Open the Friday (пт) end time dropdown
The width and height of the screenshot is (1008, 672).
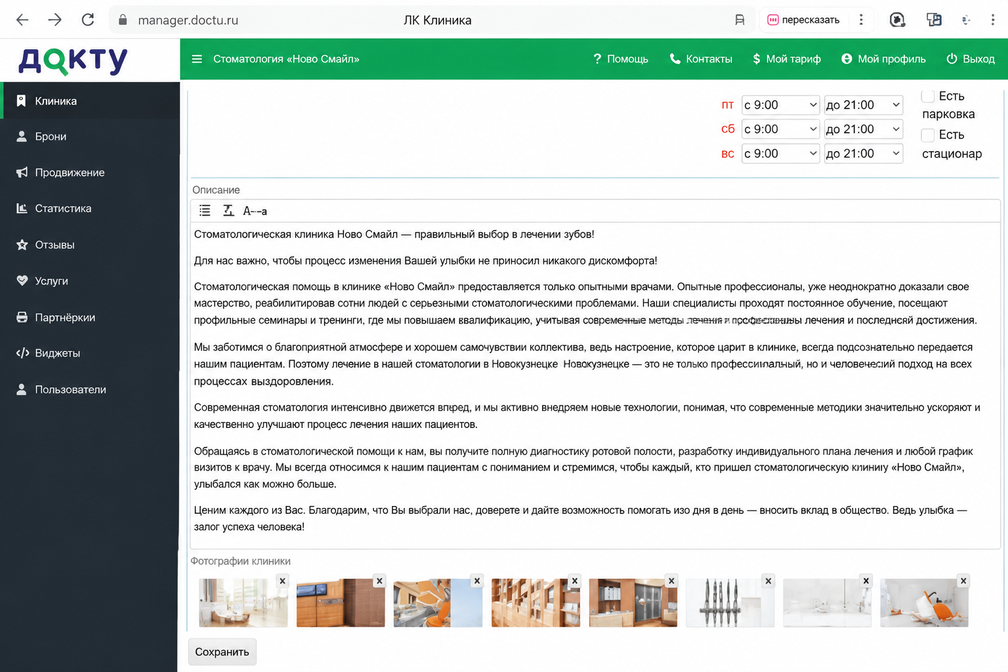[863, 105]
